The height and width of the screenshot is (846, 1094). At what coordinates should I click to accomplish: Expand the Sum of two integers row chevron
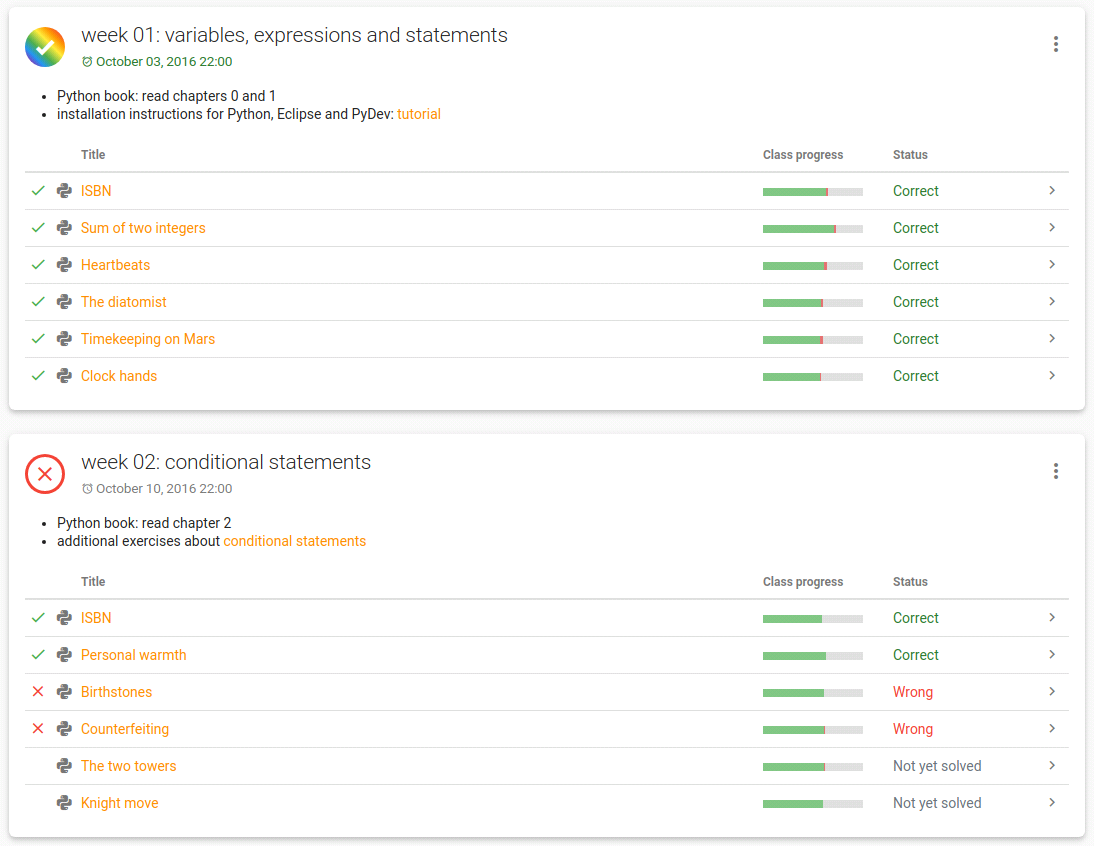tap(1052, 227)
